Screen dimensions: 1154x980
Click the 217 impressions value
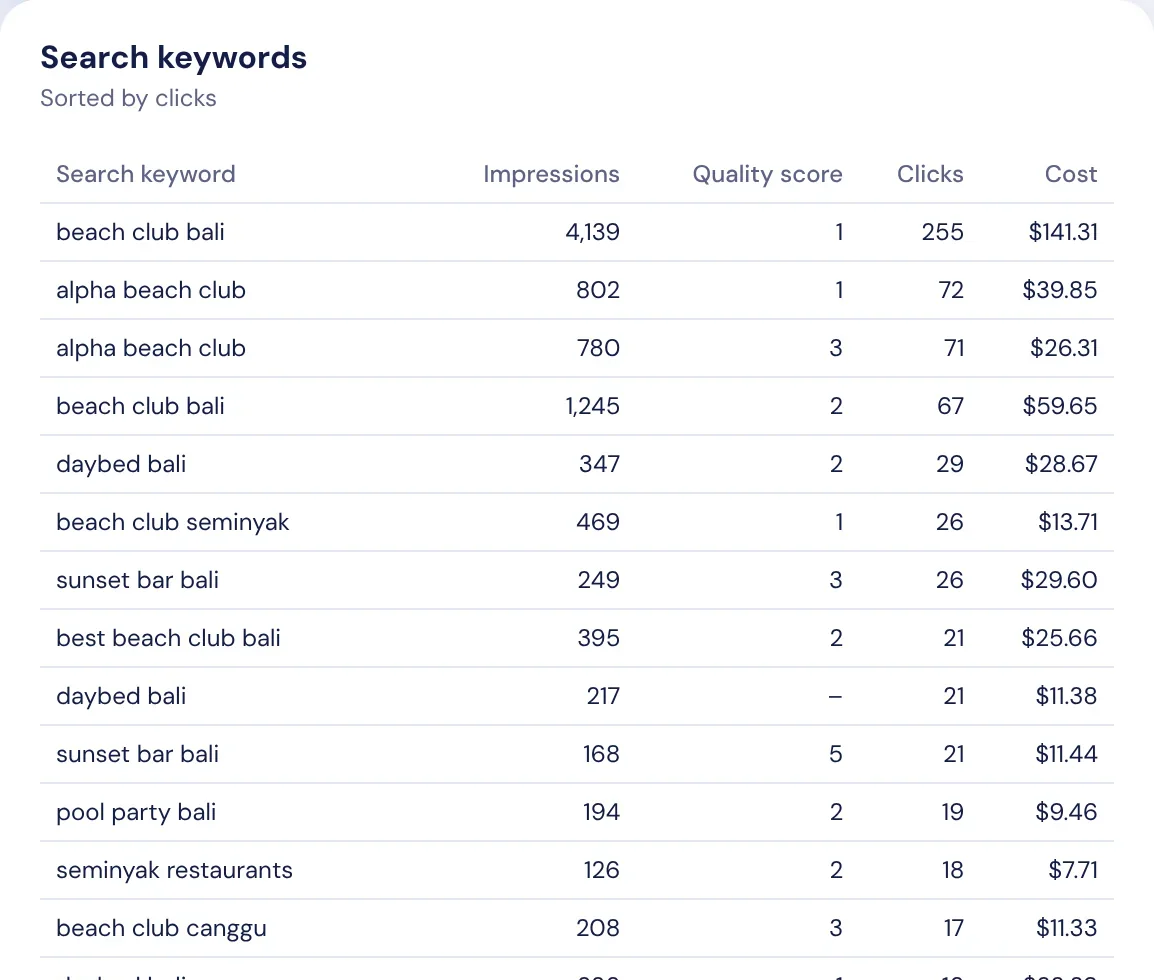click(x=603, y=696)
